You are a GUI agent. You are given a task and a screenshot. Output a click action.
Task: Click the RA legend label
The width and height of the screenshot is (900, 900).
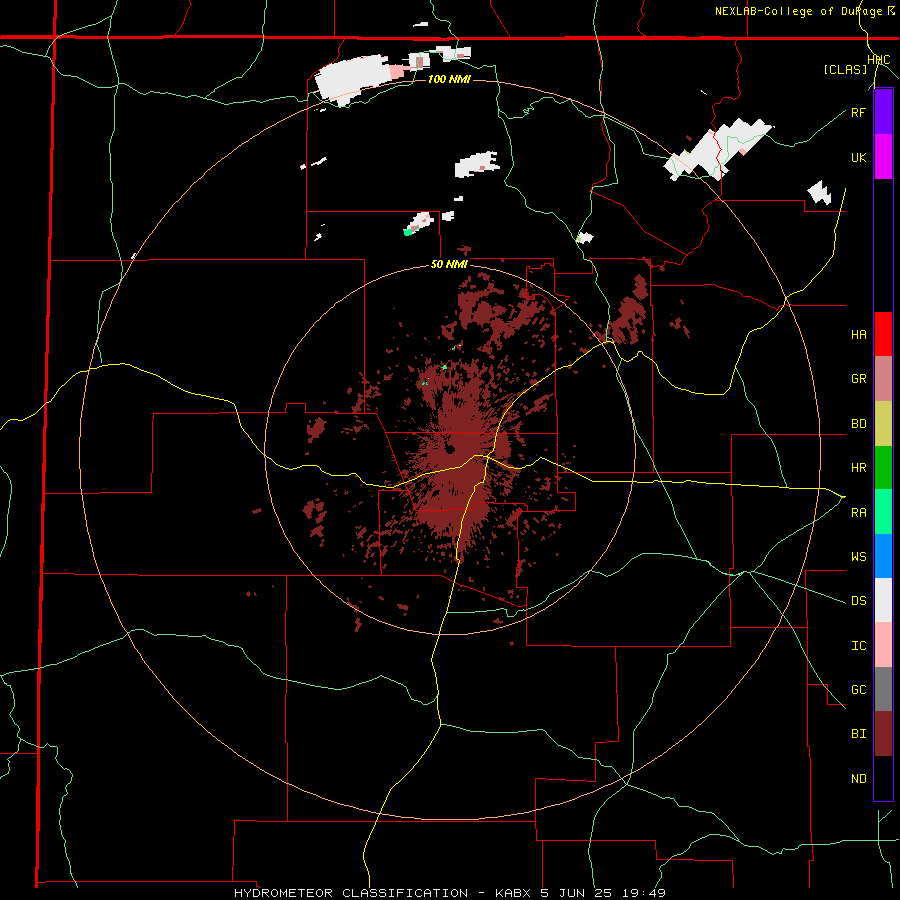pyautogui.click(x=858, y=512)
